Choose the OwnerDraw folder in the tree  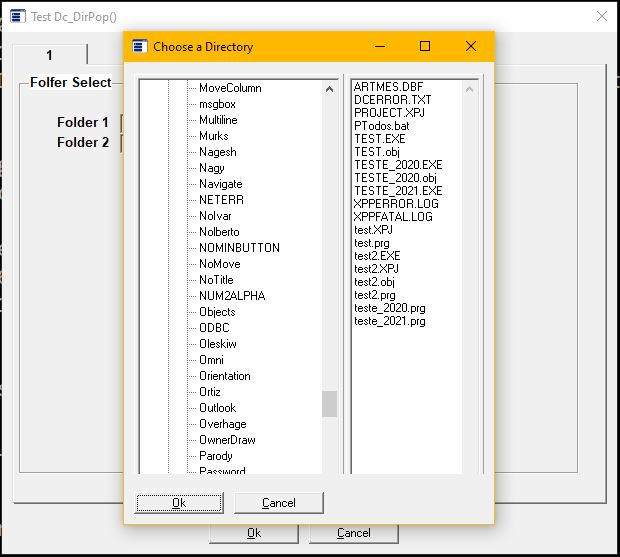(227, 440)
